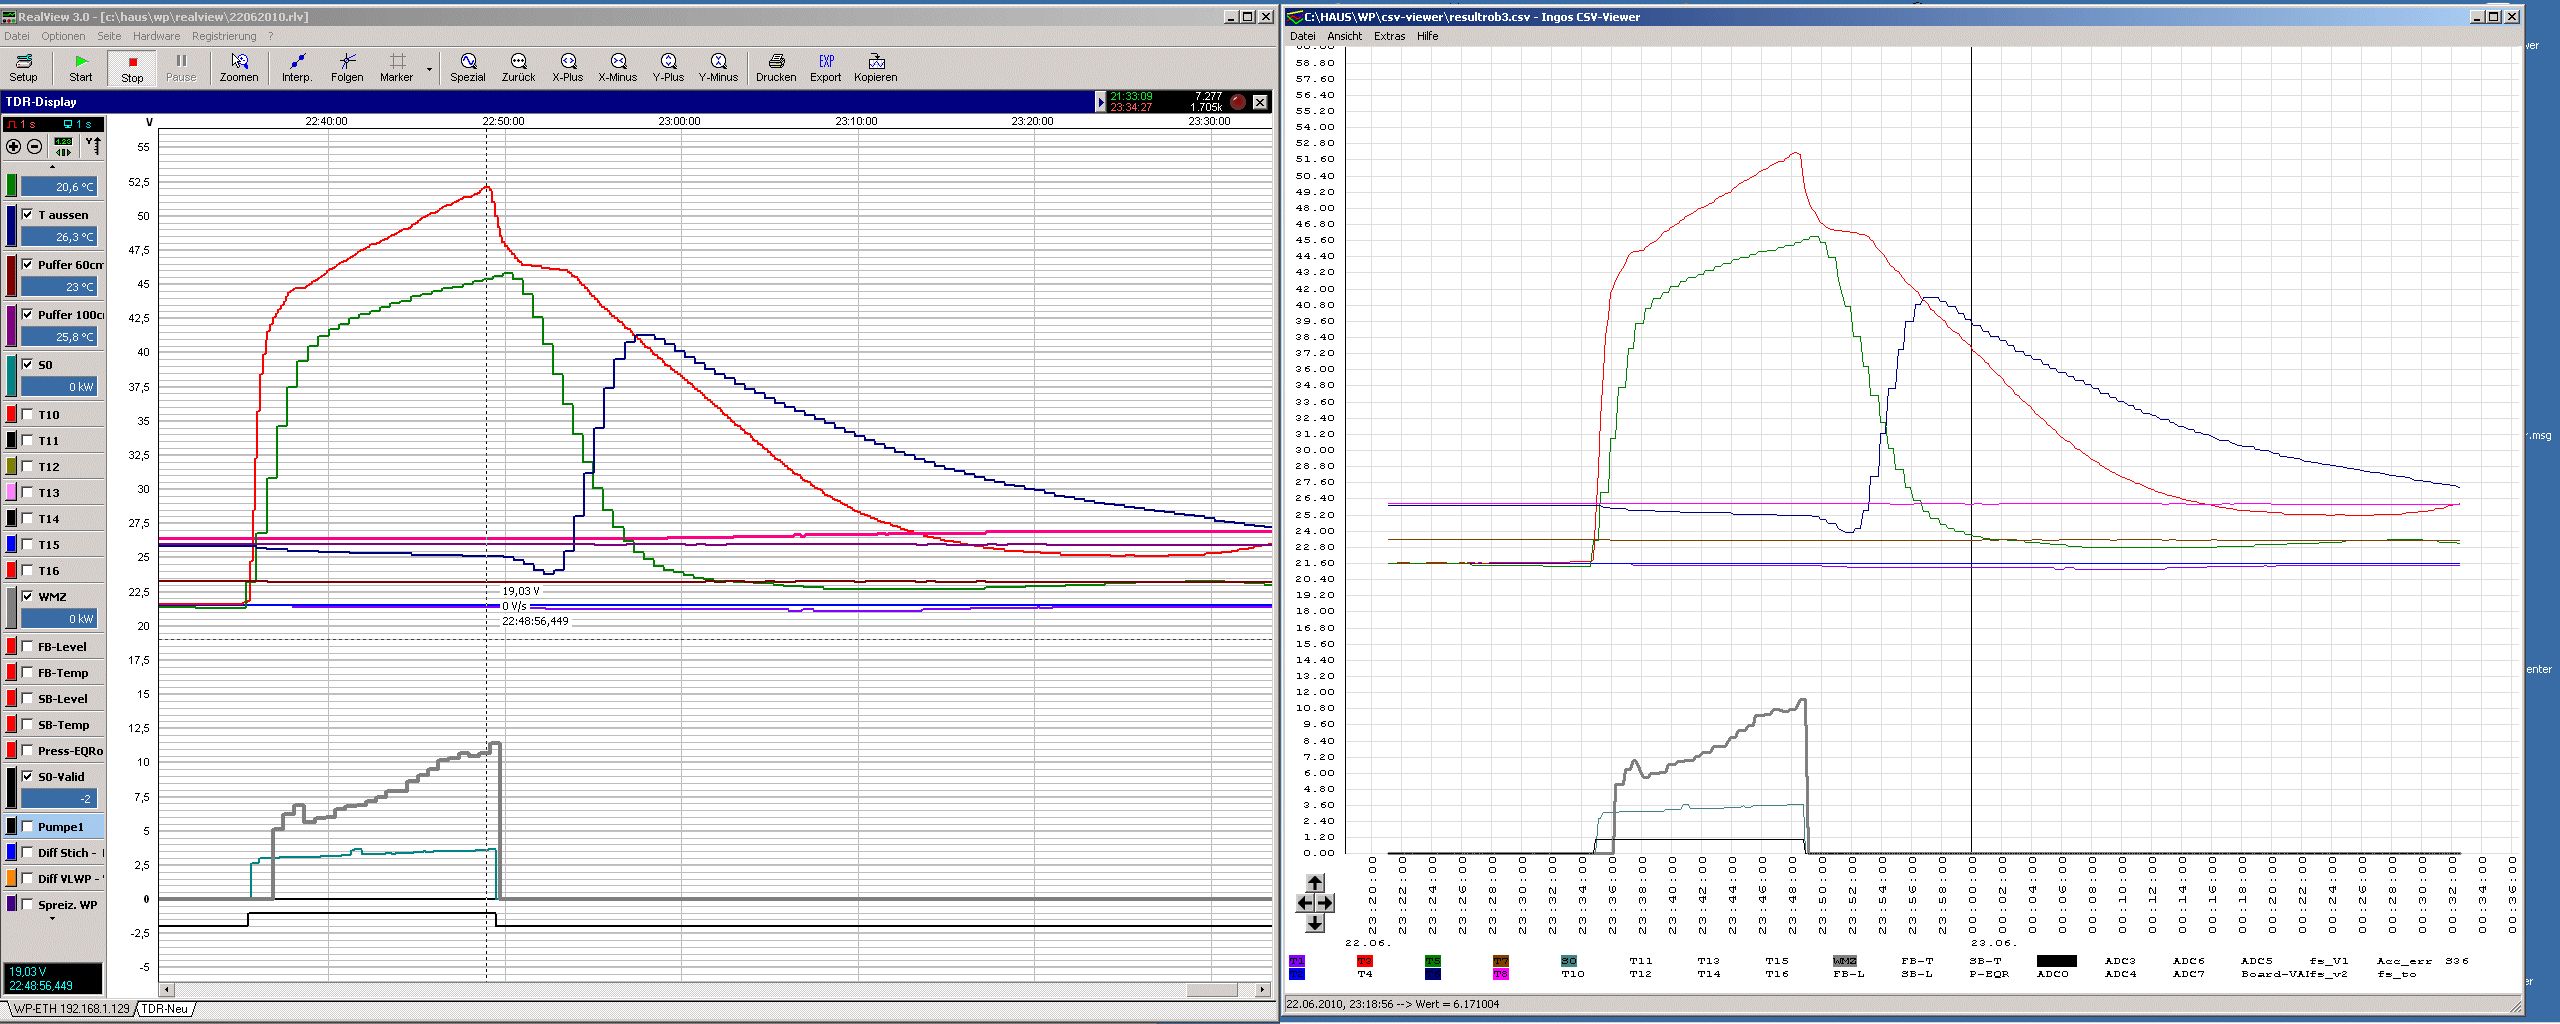Open the Hardware menu in RealView
The image size is (2560, 1024).
[156, 36]
